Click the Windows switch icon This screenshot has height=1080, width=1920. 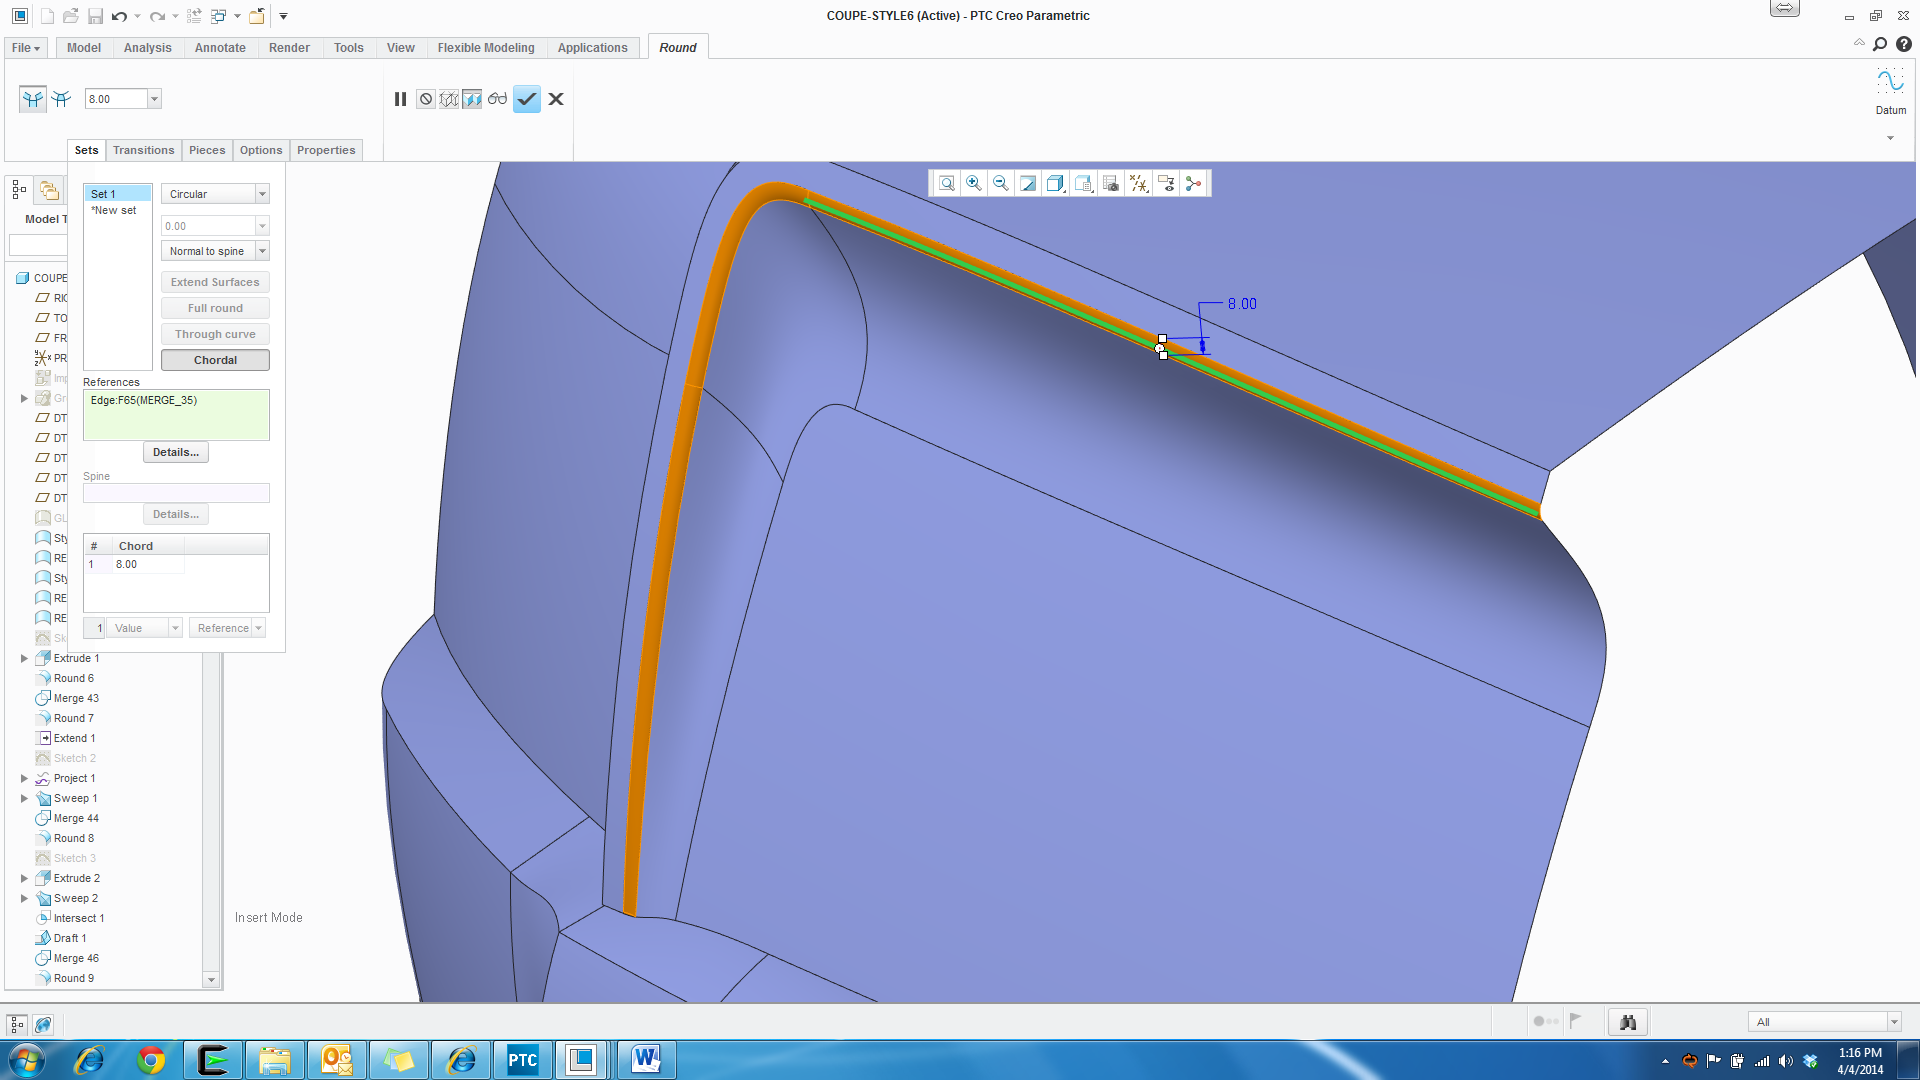coord(219,16)
